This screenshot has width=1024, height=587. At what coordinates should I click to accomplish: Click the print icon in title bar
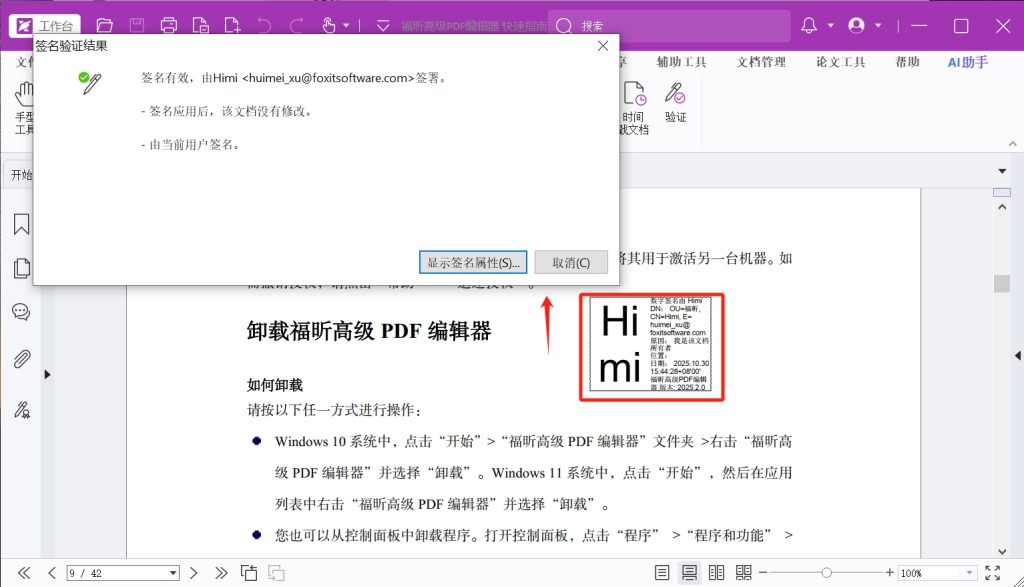169,26
